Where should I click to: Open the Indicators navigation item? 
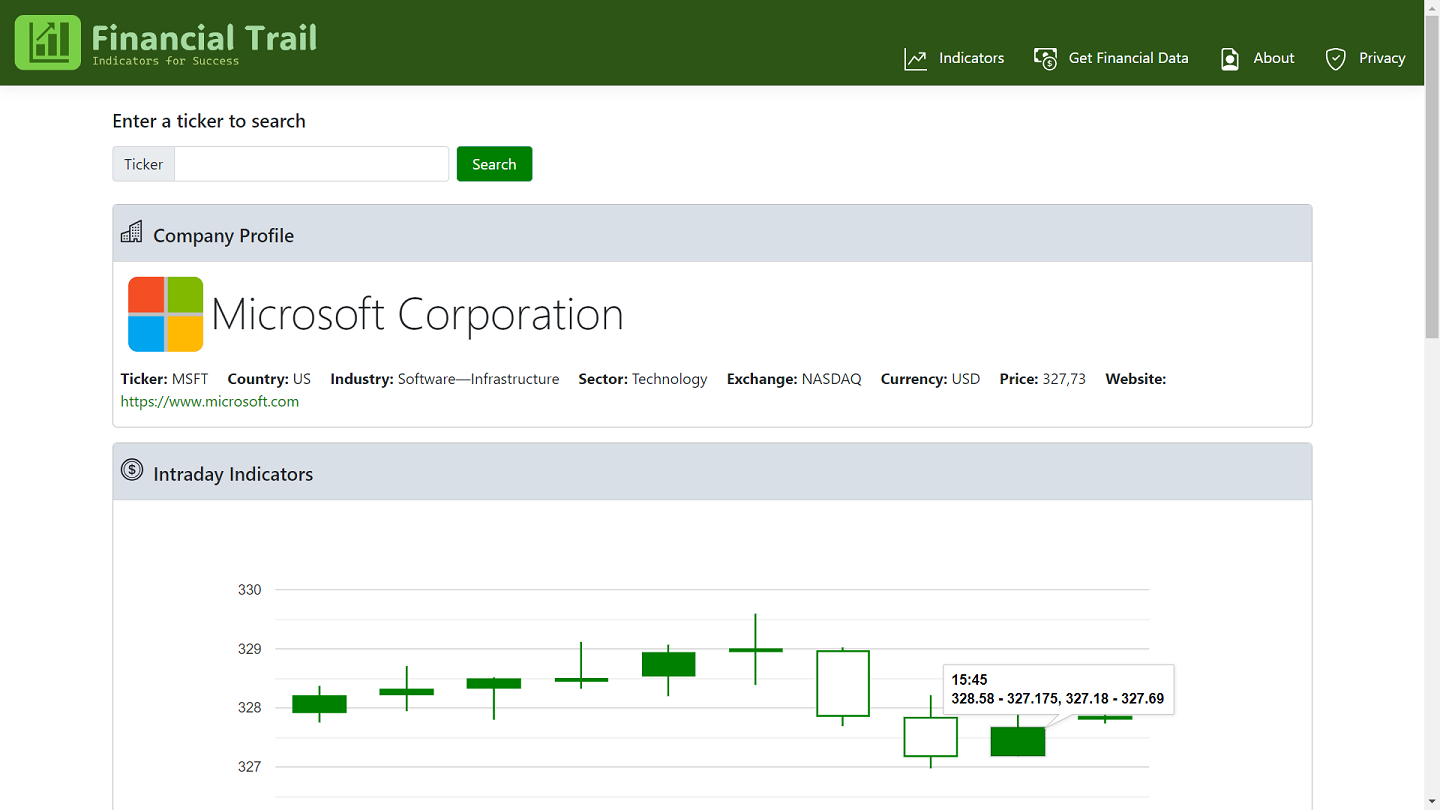(970, 58)
